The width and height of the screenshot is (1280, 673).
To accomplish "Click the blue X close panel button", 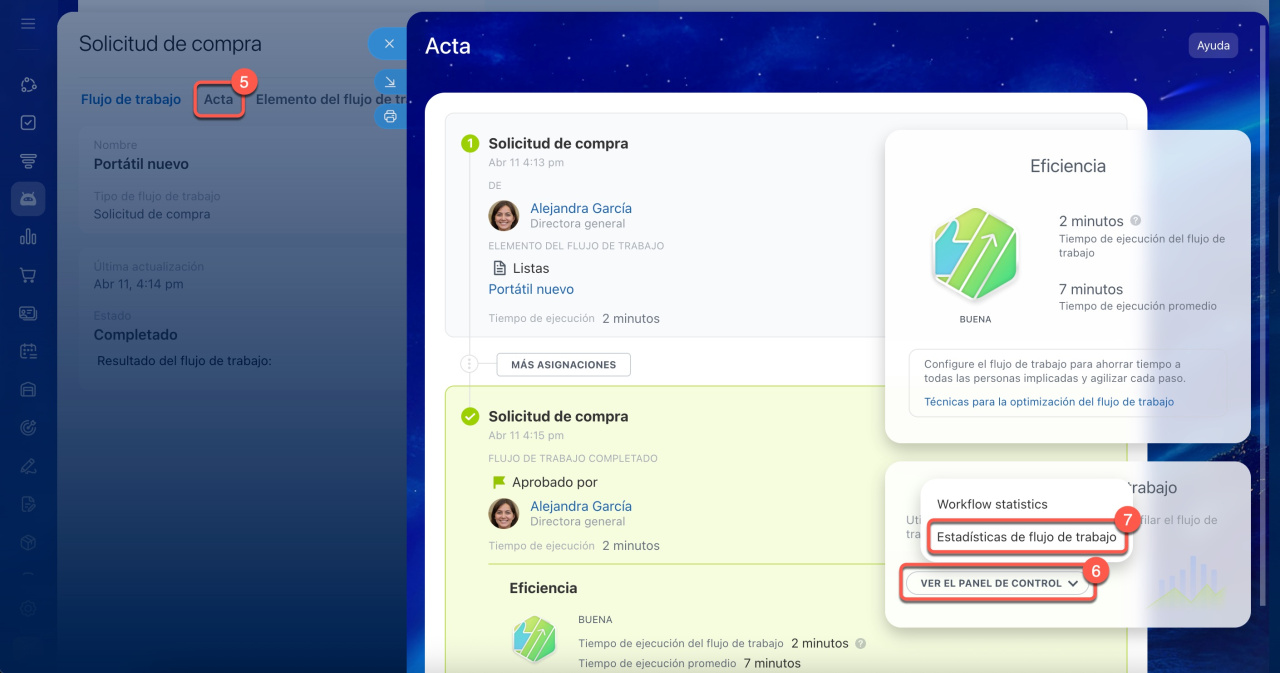I will coord(389,44).
